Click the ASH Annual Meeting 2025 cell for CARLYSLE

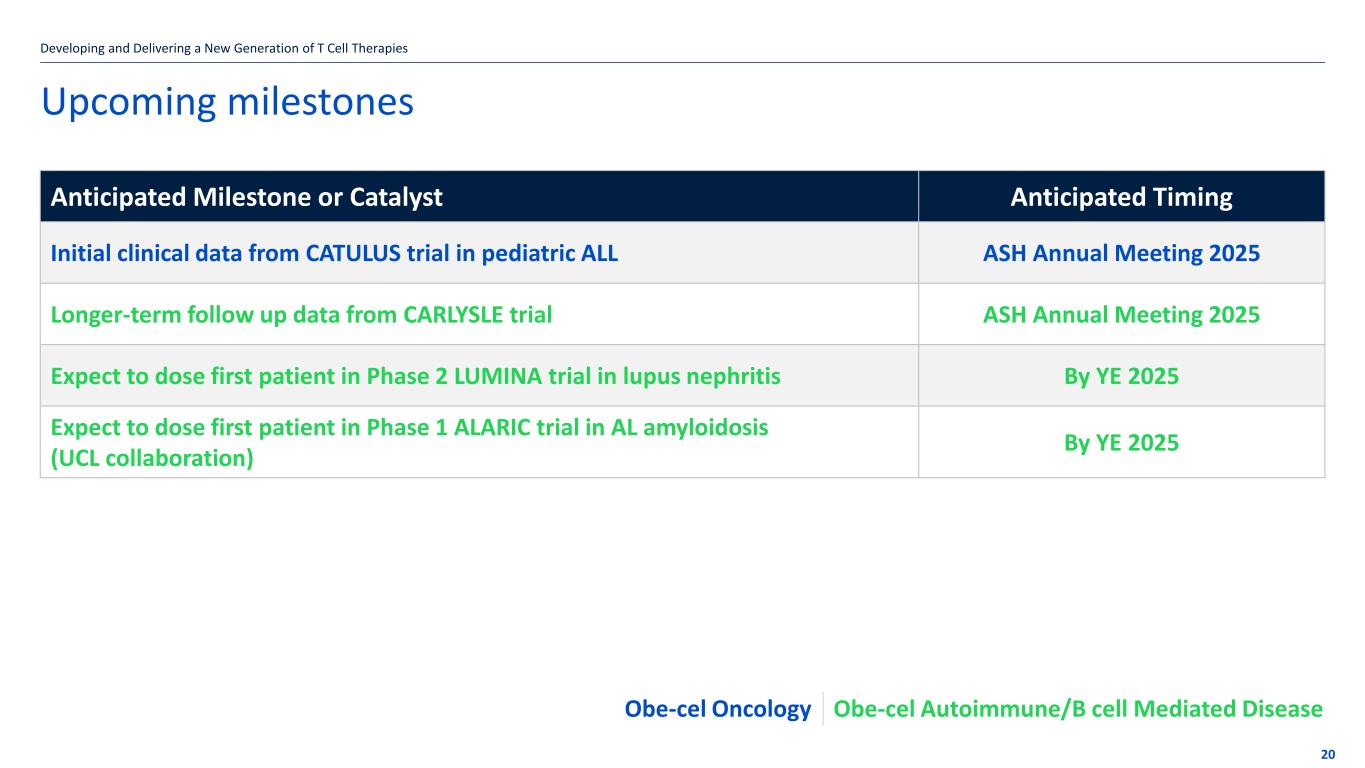(x=1121, y=315)
